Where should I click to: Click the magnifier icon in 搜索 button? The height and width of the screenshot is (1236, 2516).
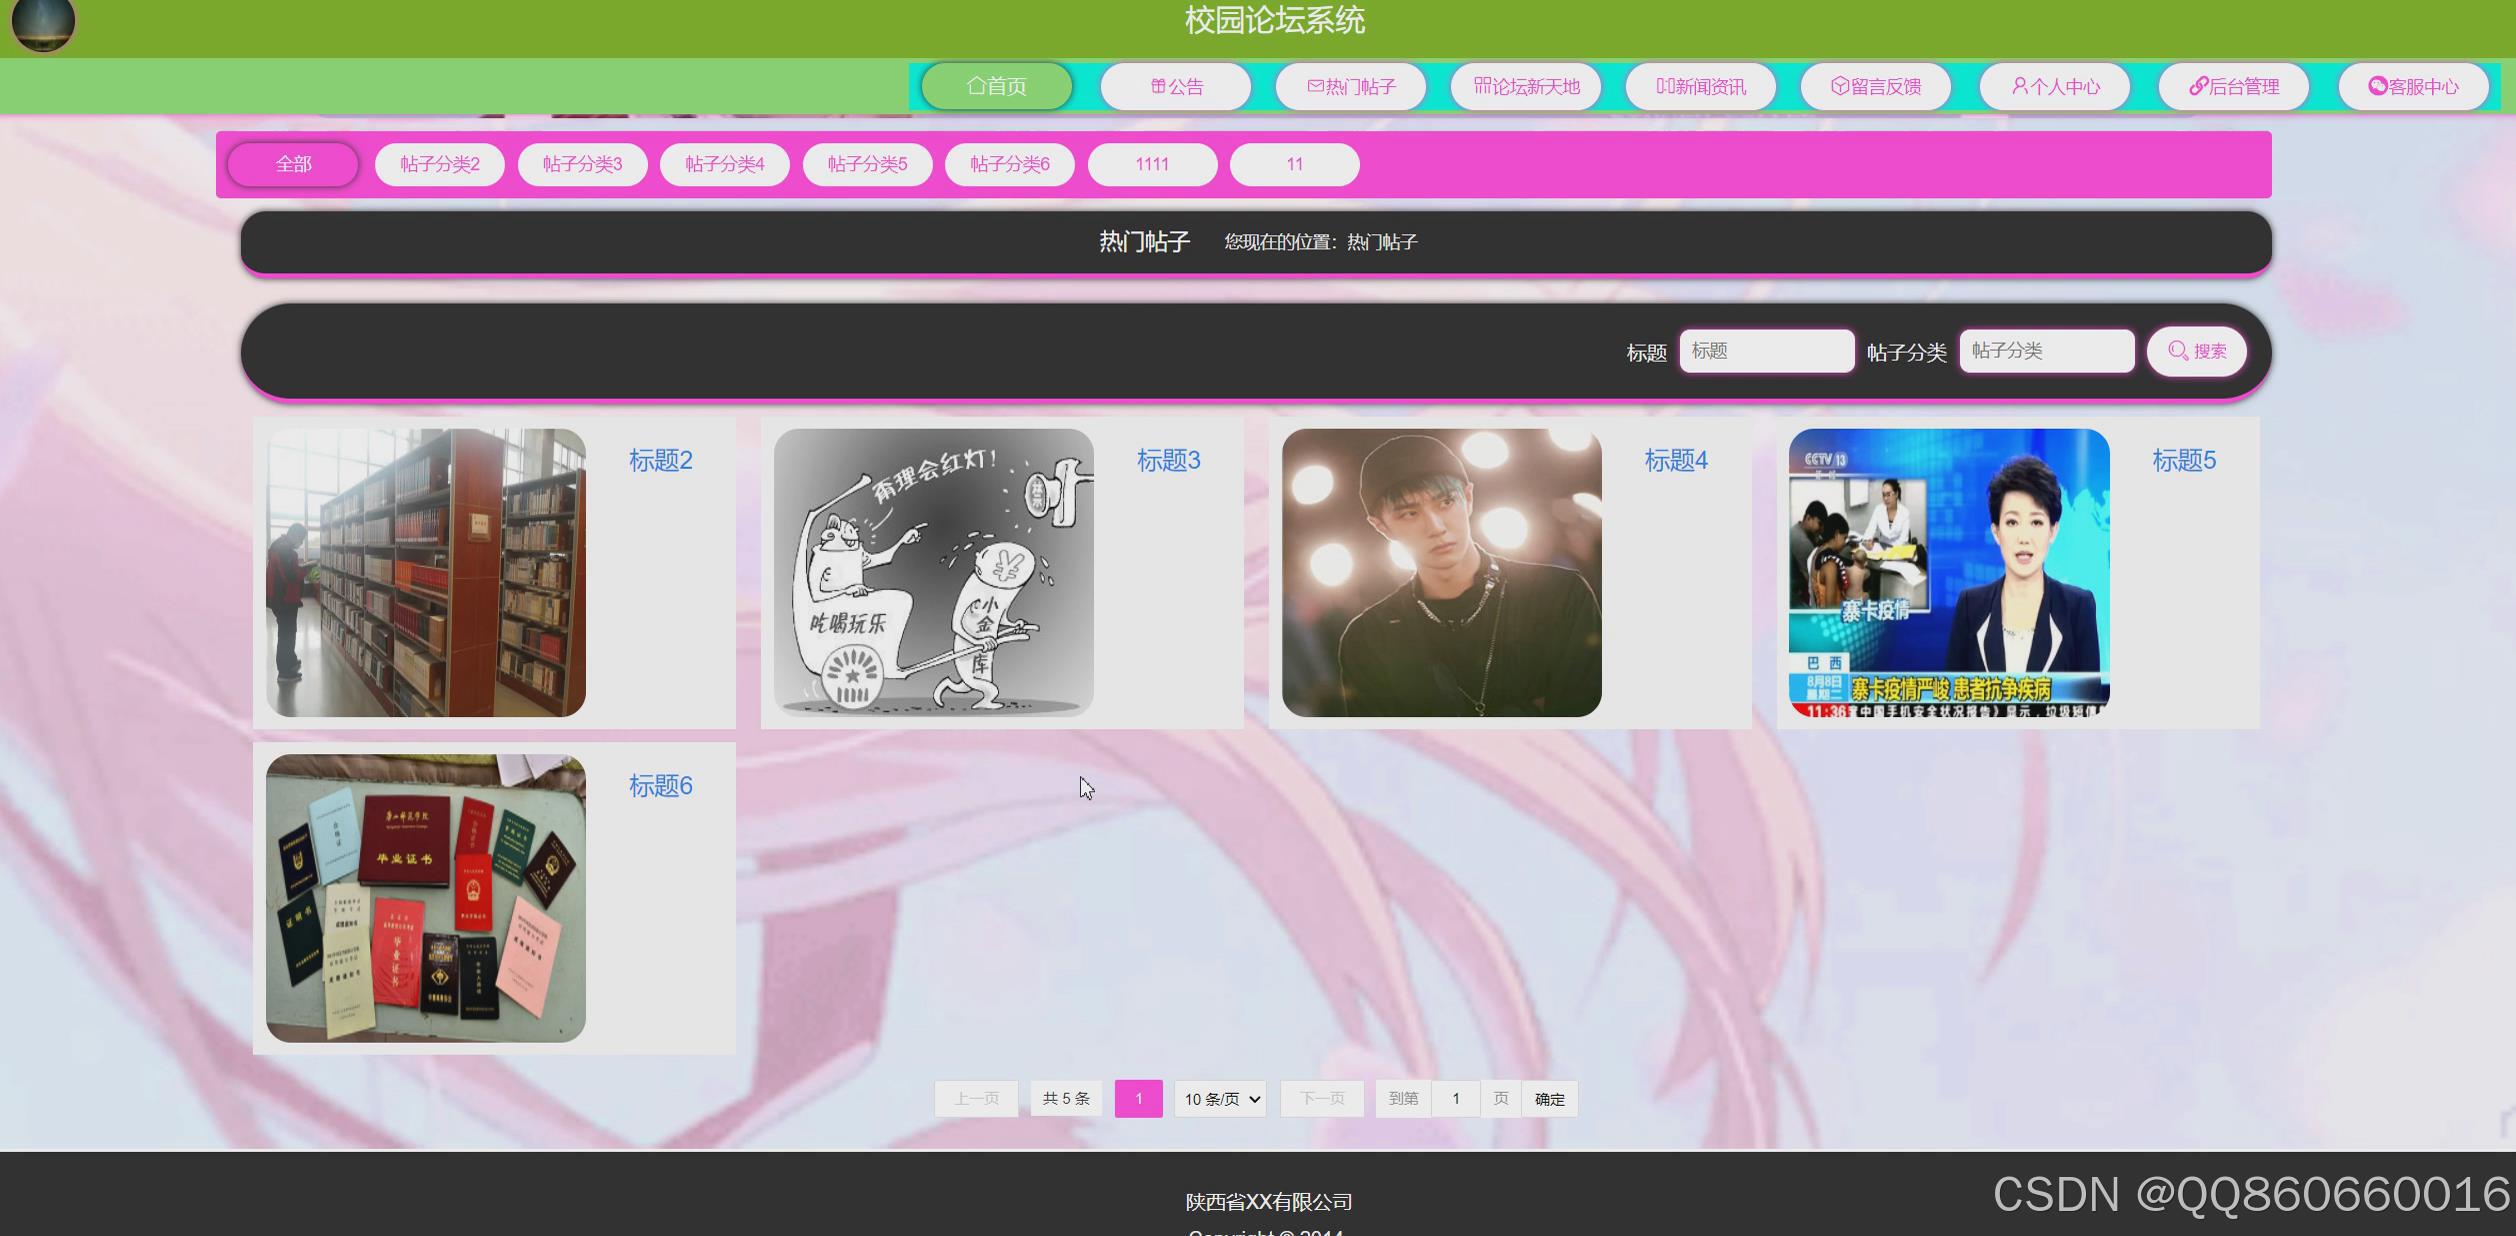click(x=2178, y=351)
